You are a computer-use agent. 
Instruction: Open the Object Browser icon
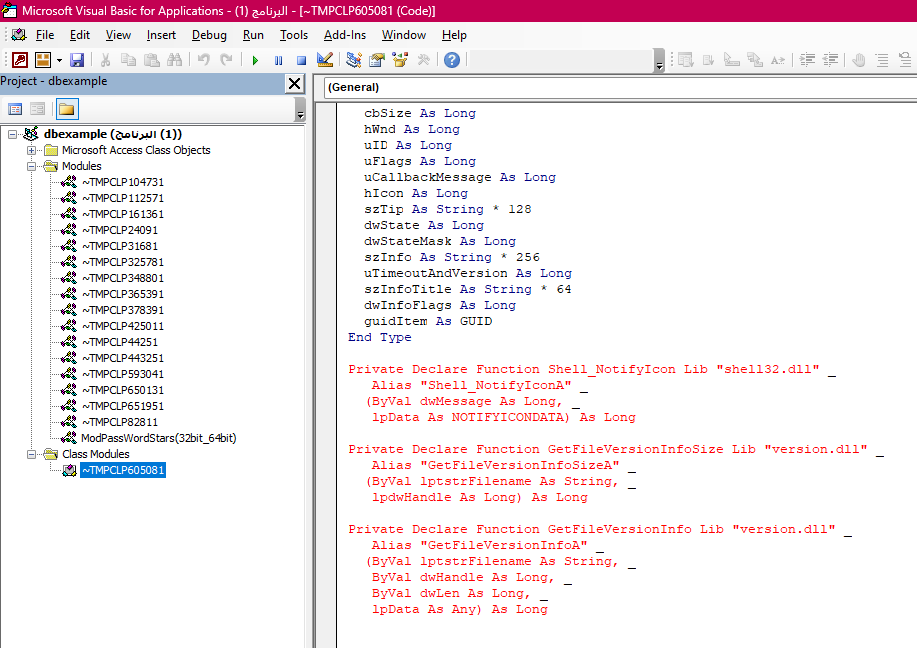coord(400,60)
